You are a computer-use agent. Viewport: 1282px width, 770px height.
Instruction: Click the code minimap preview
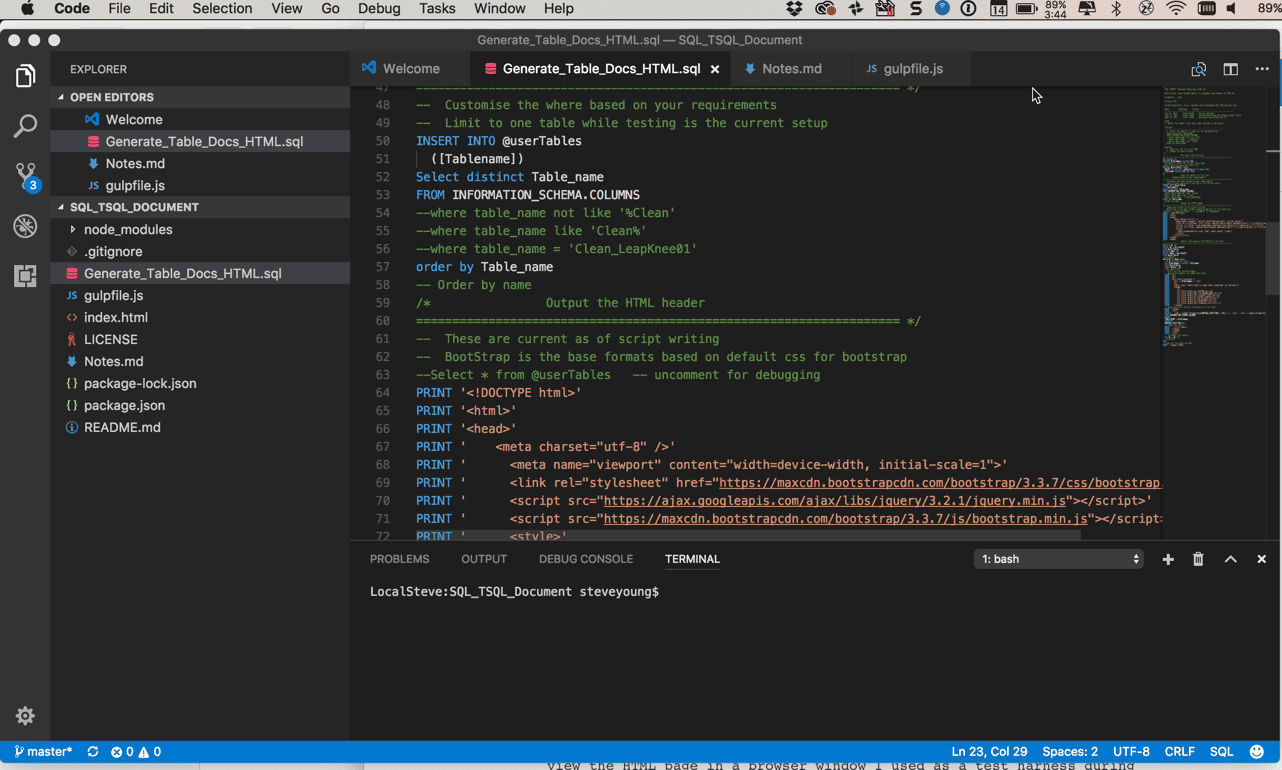pyautogui.click(x=1213, y=215)
